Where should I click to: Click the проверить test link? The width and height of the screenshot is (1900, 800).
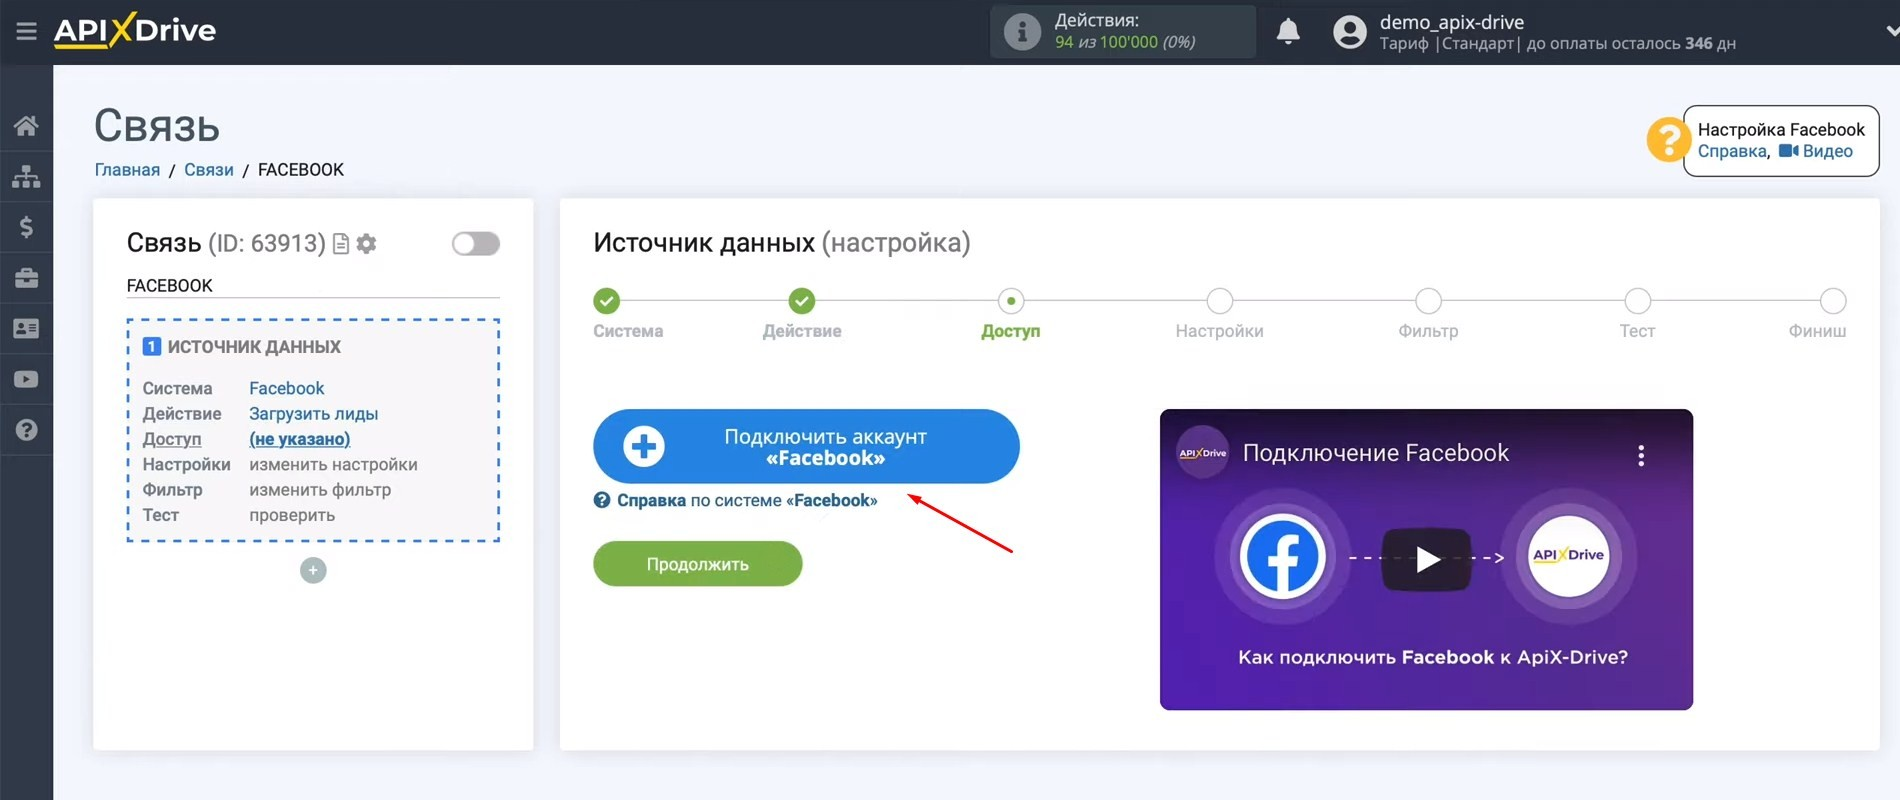(292, 515)
